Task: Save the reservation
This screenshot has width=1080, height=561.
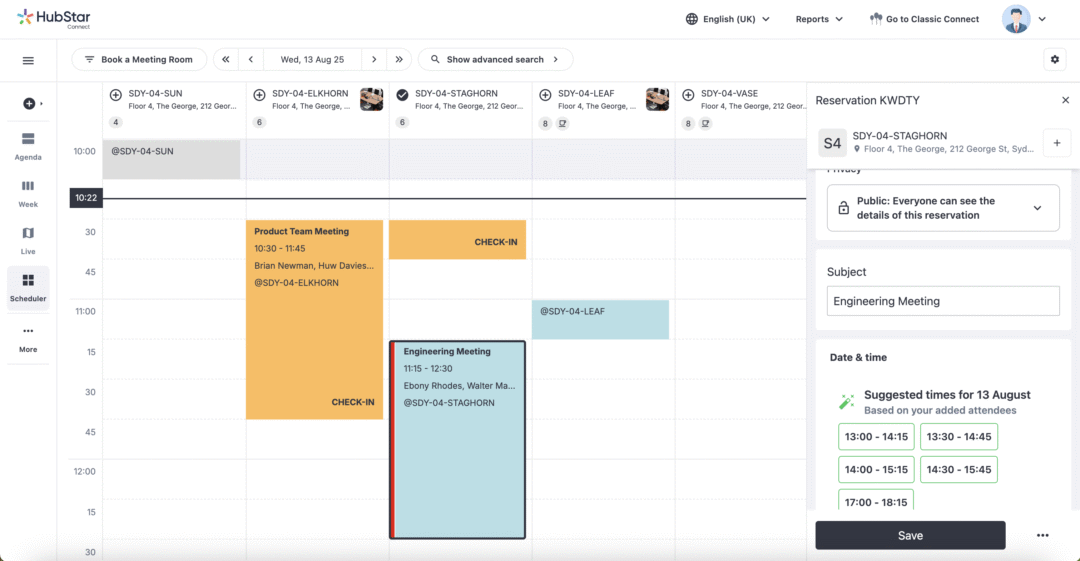Action: [910, 536]
